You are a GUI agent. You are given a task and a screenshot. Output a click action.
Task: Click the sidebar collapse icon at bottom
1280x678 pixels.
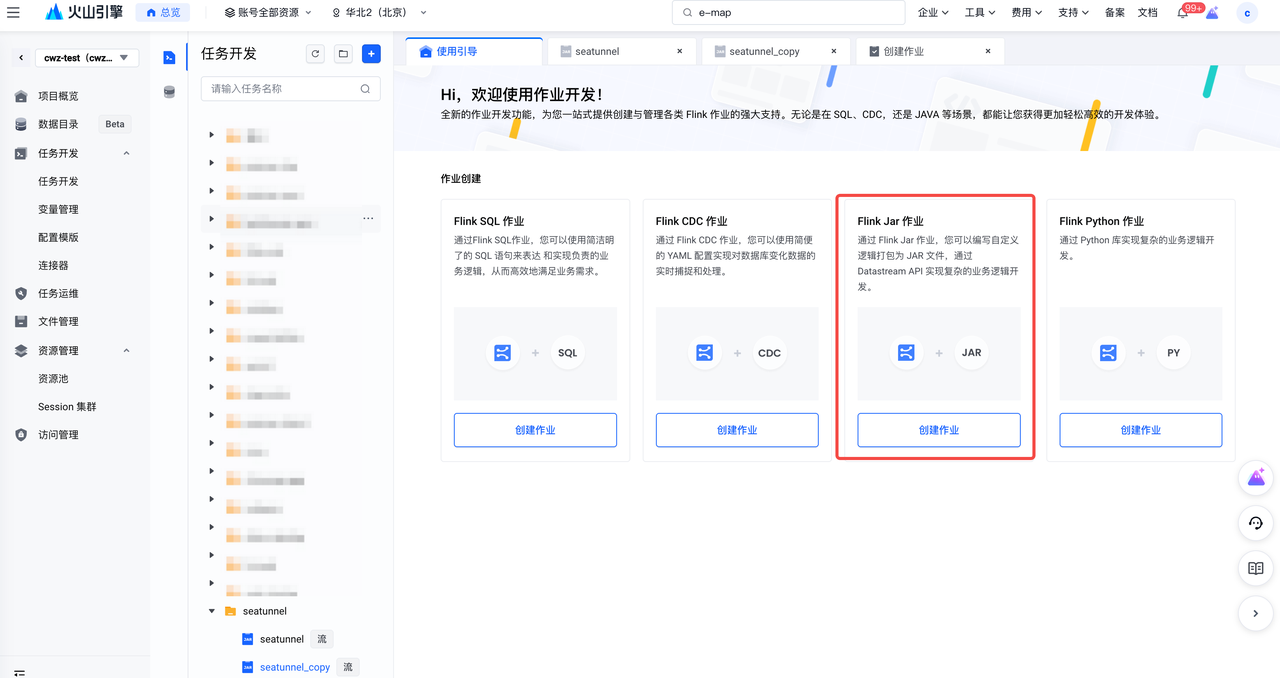(x=20, y=674)
